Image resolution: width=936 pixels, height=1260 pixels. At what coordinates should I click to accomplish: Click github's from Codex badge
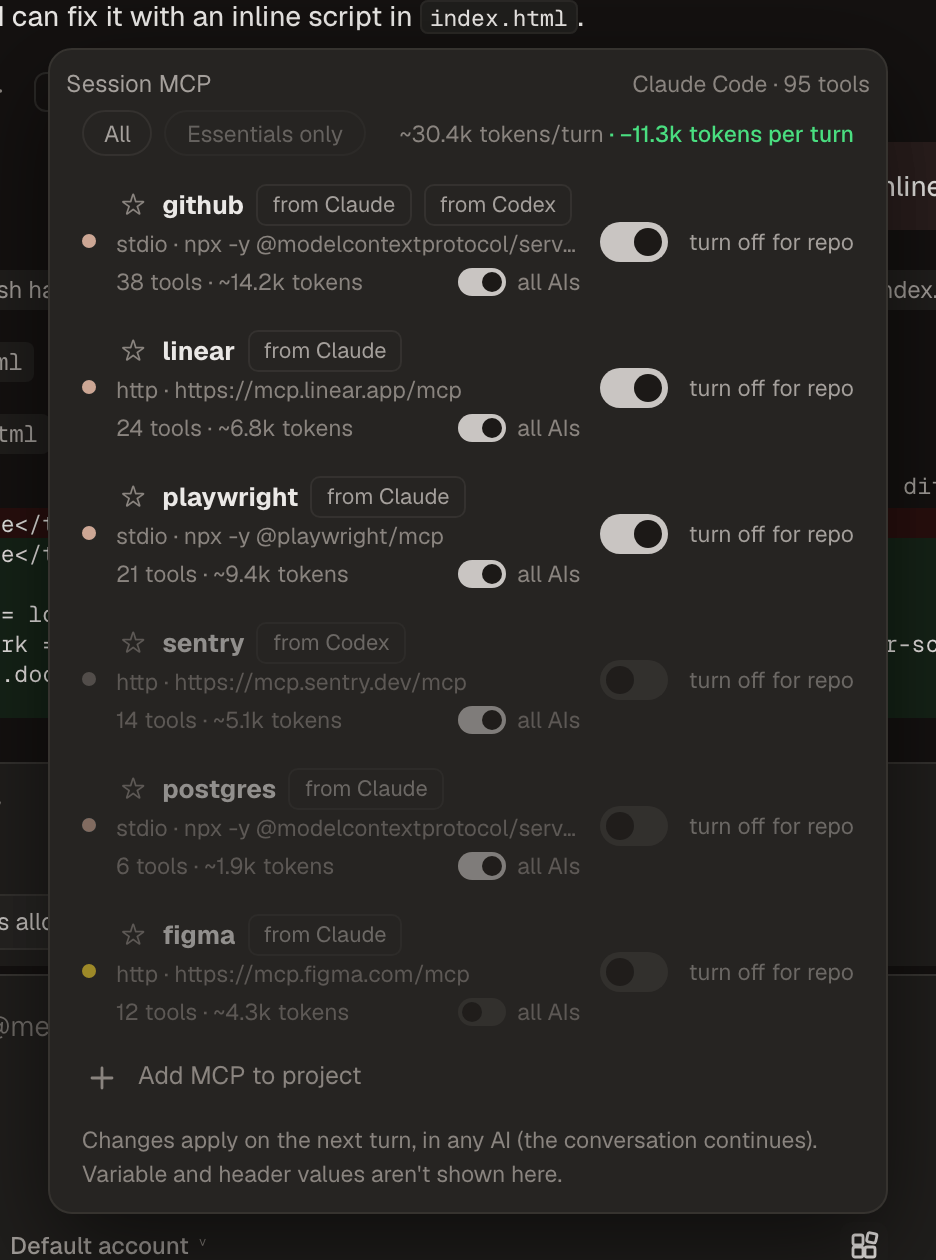498,205
